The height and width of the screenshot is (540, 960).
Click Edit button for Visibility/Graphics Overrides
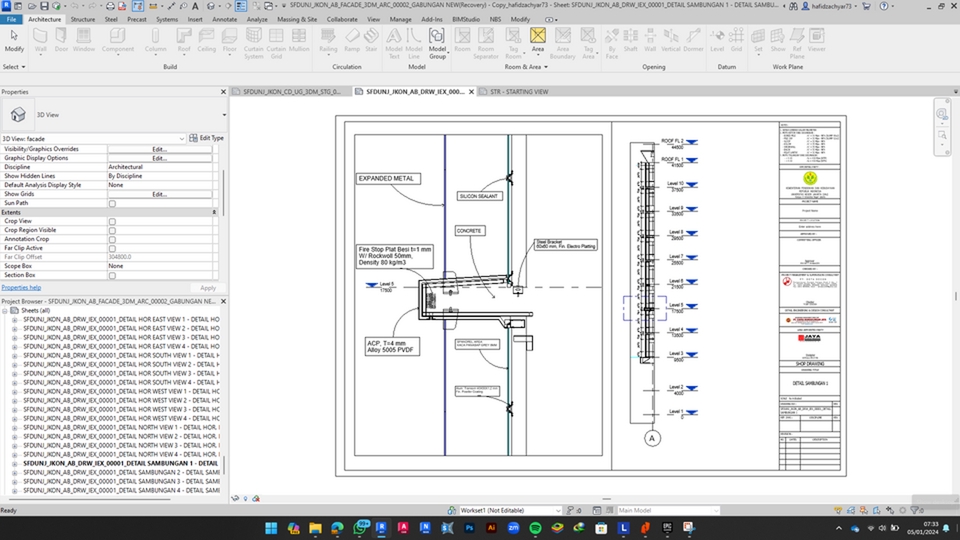(x=159, y=149)
